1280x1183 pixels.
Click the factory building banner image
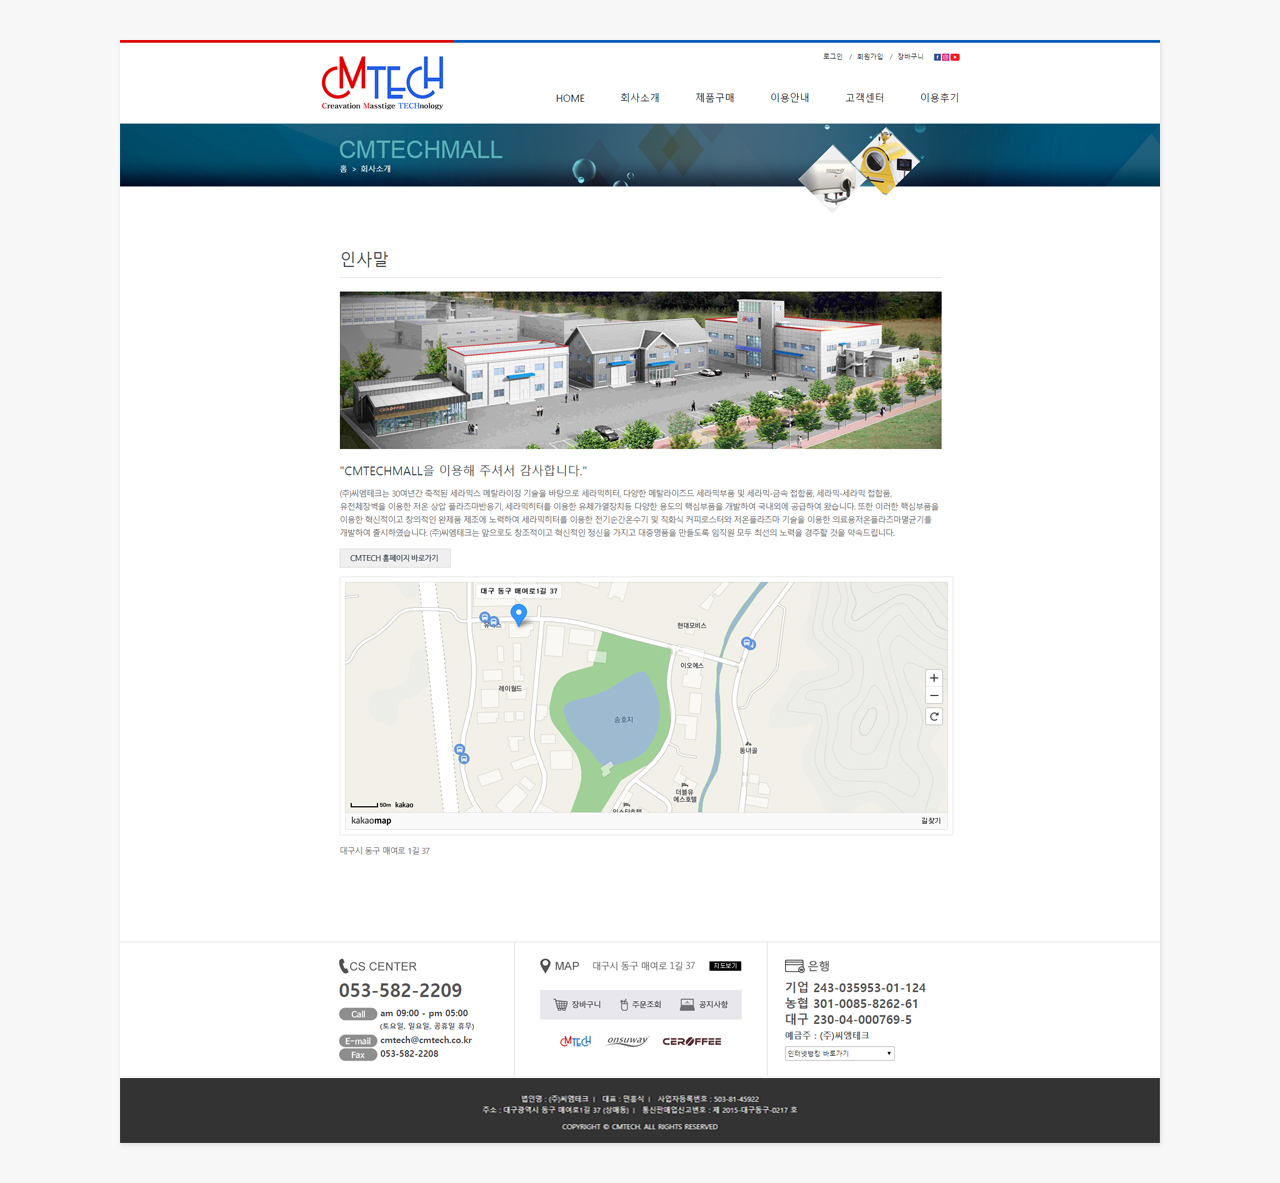tap(640, 370)
